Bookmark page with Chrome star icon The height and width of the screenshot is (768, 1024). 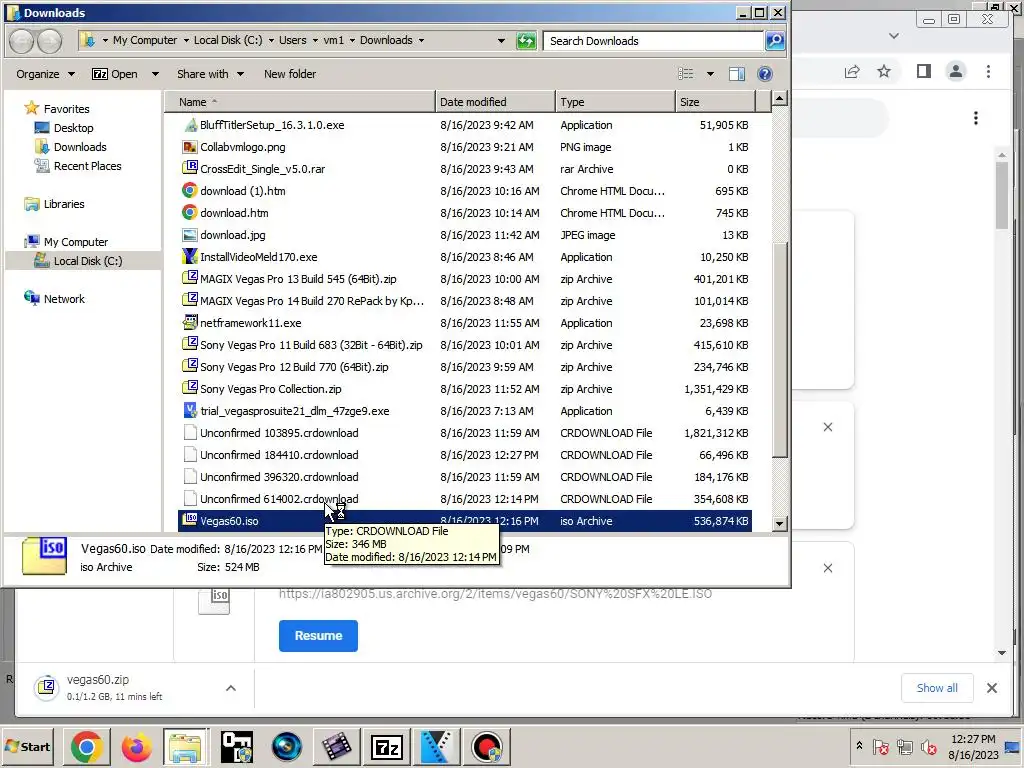(884, 71)
